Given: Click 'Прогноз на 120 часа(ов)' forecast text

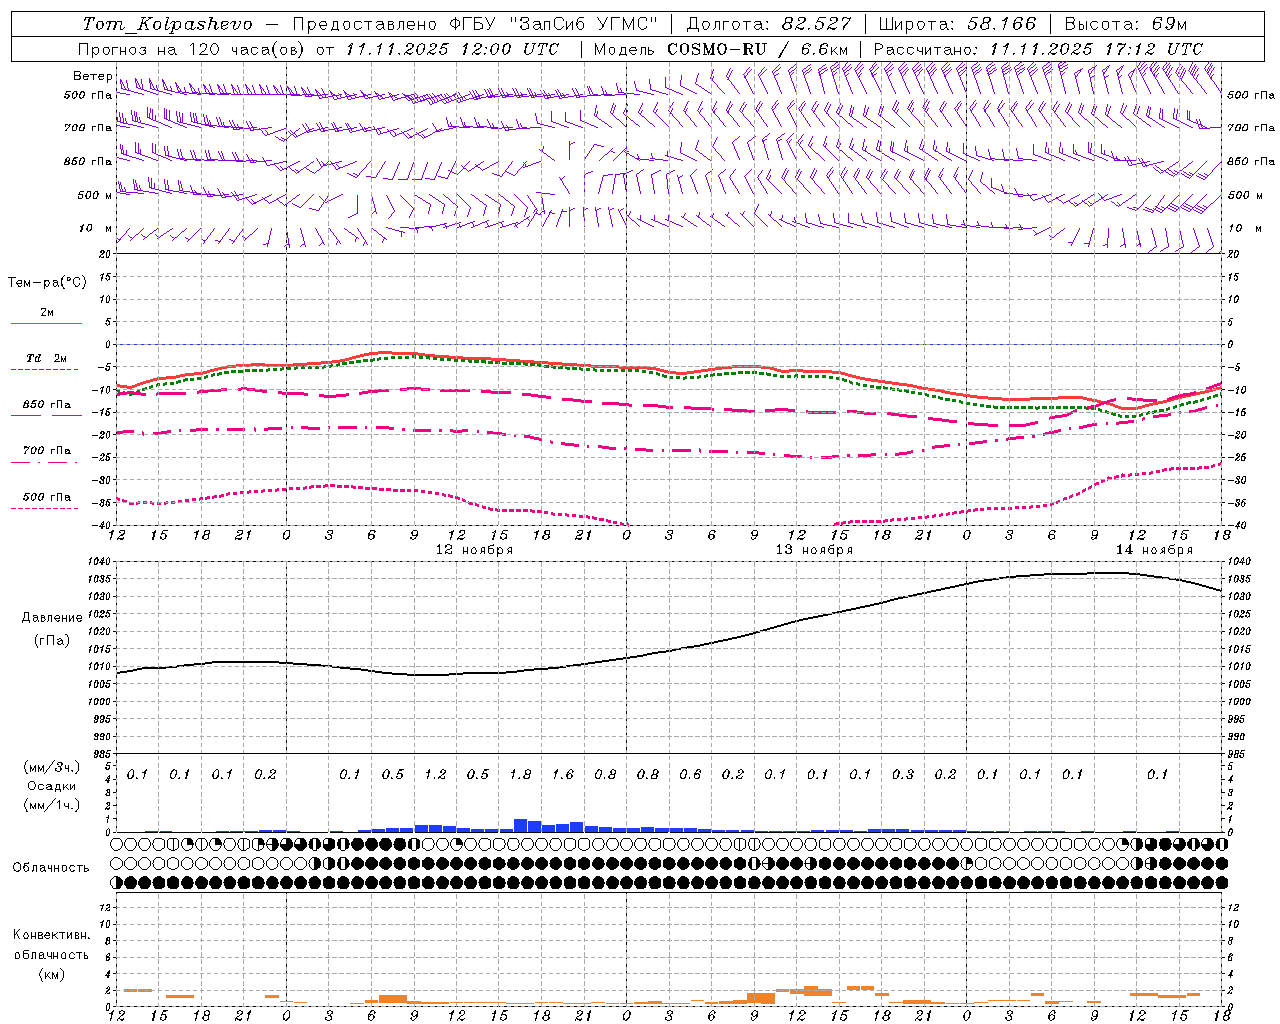Looking at the screenshot, I should (192, 49).
